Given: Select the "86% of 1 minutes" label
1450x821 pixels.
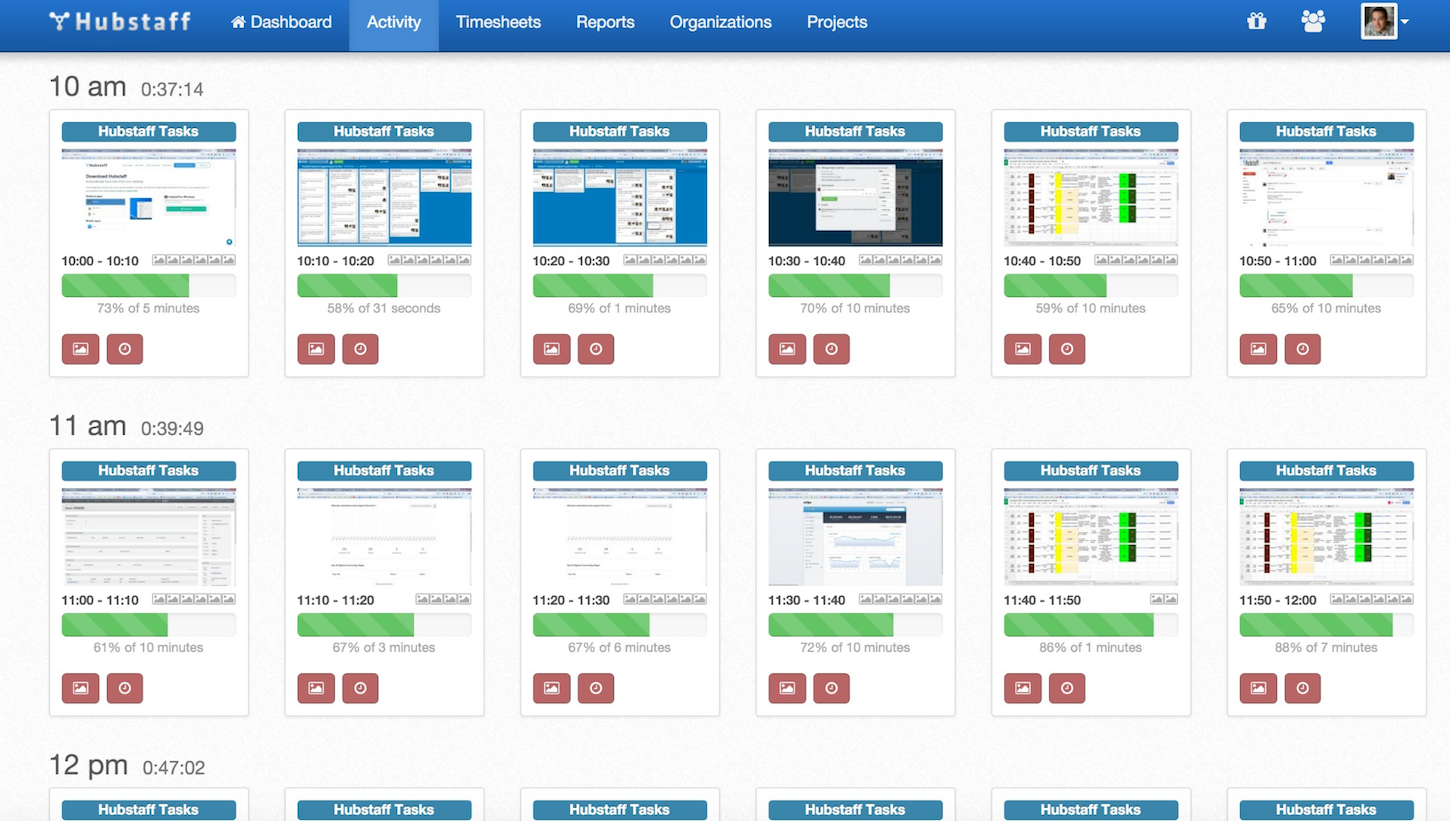Looking at the screenshot, I should (x=1091, y=647).
